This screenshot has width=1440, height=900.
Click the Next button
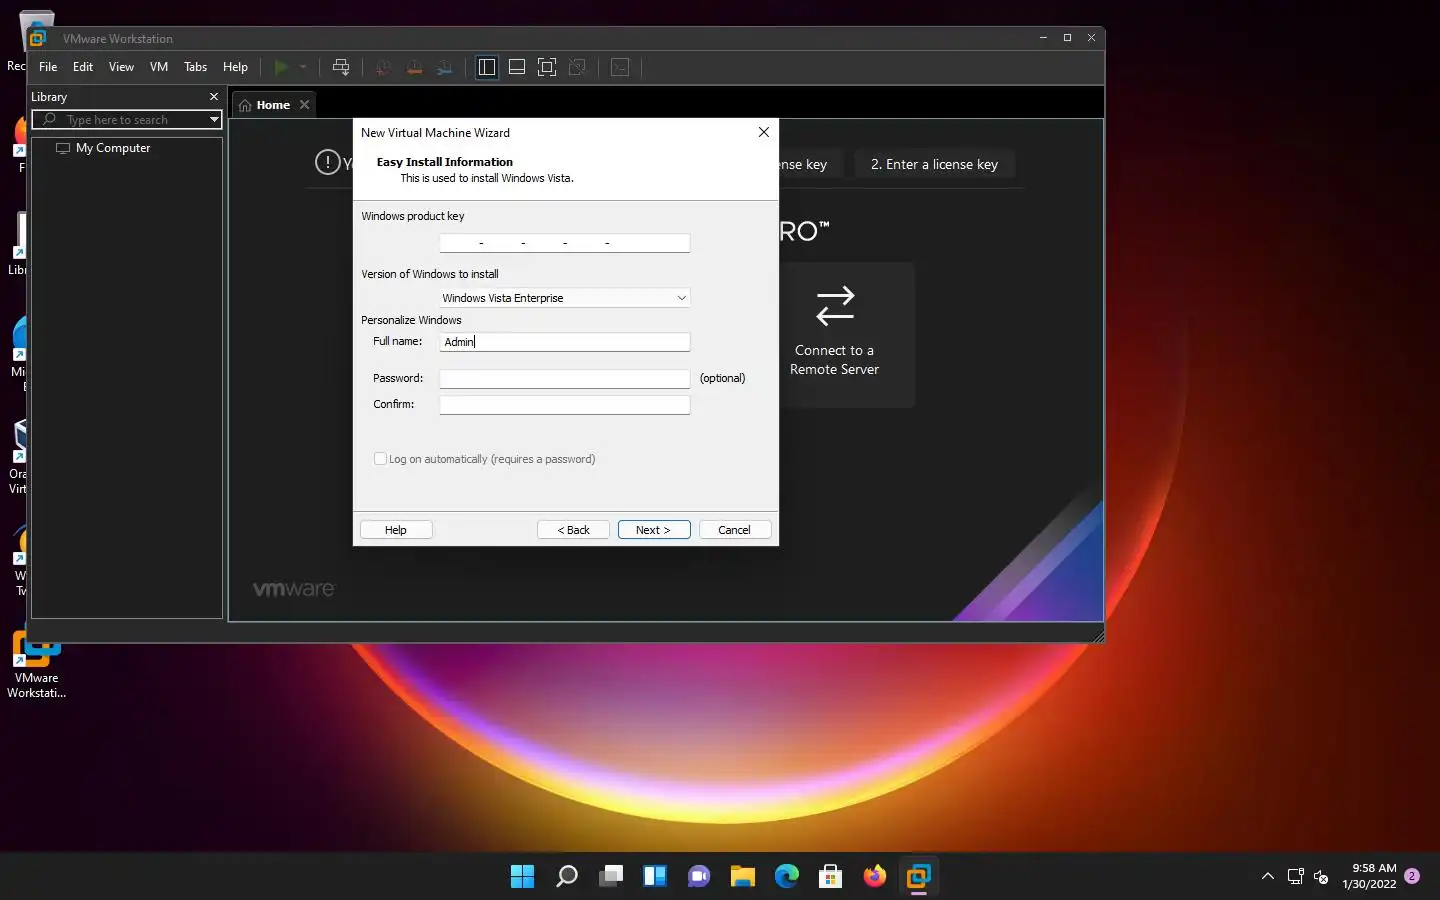click(654, 530)
